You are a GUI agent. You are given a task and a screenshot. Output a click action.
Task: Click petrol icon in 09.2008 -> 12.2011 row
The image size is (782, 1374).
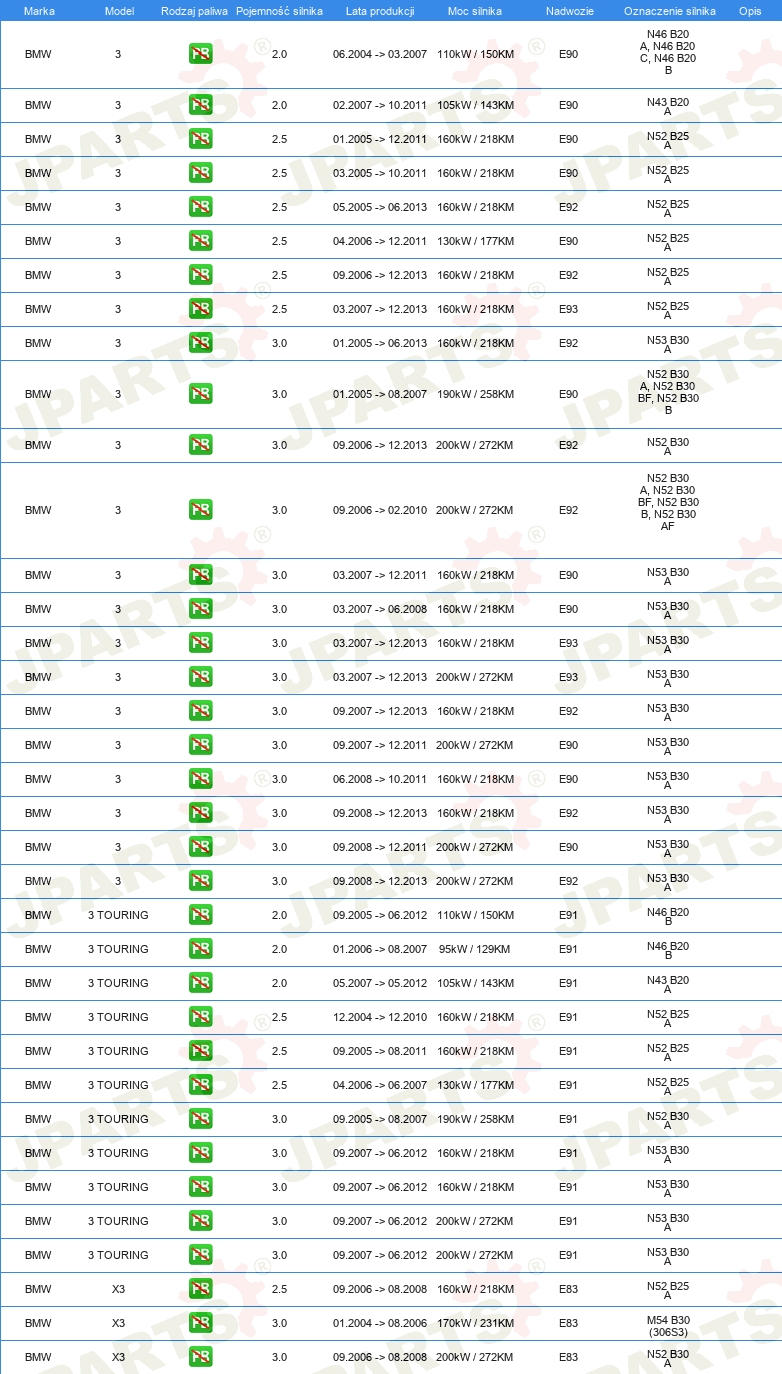200,847
